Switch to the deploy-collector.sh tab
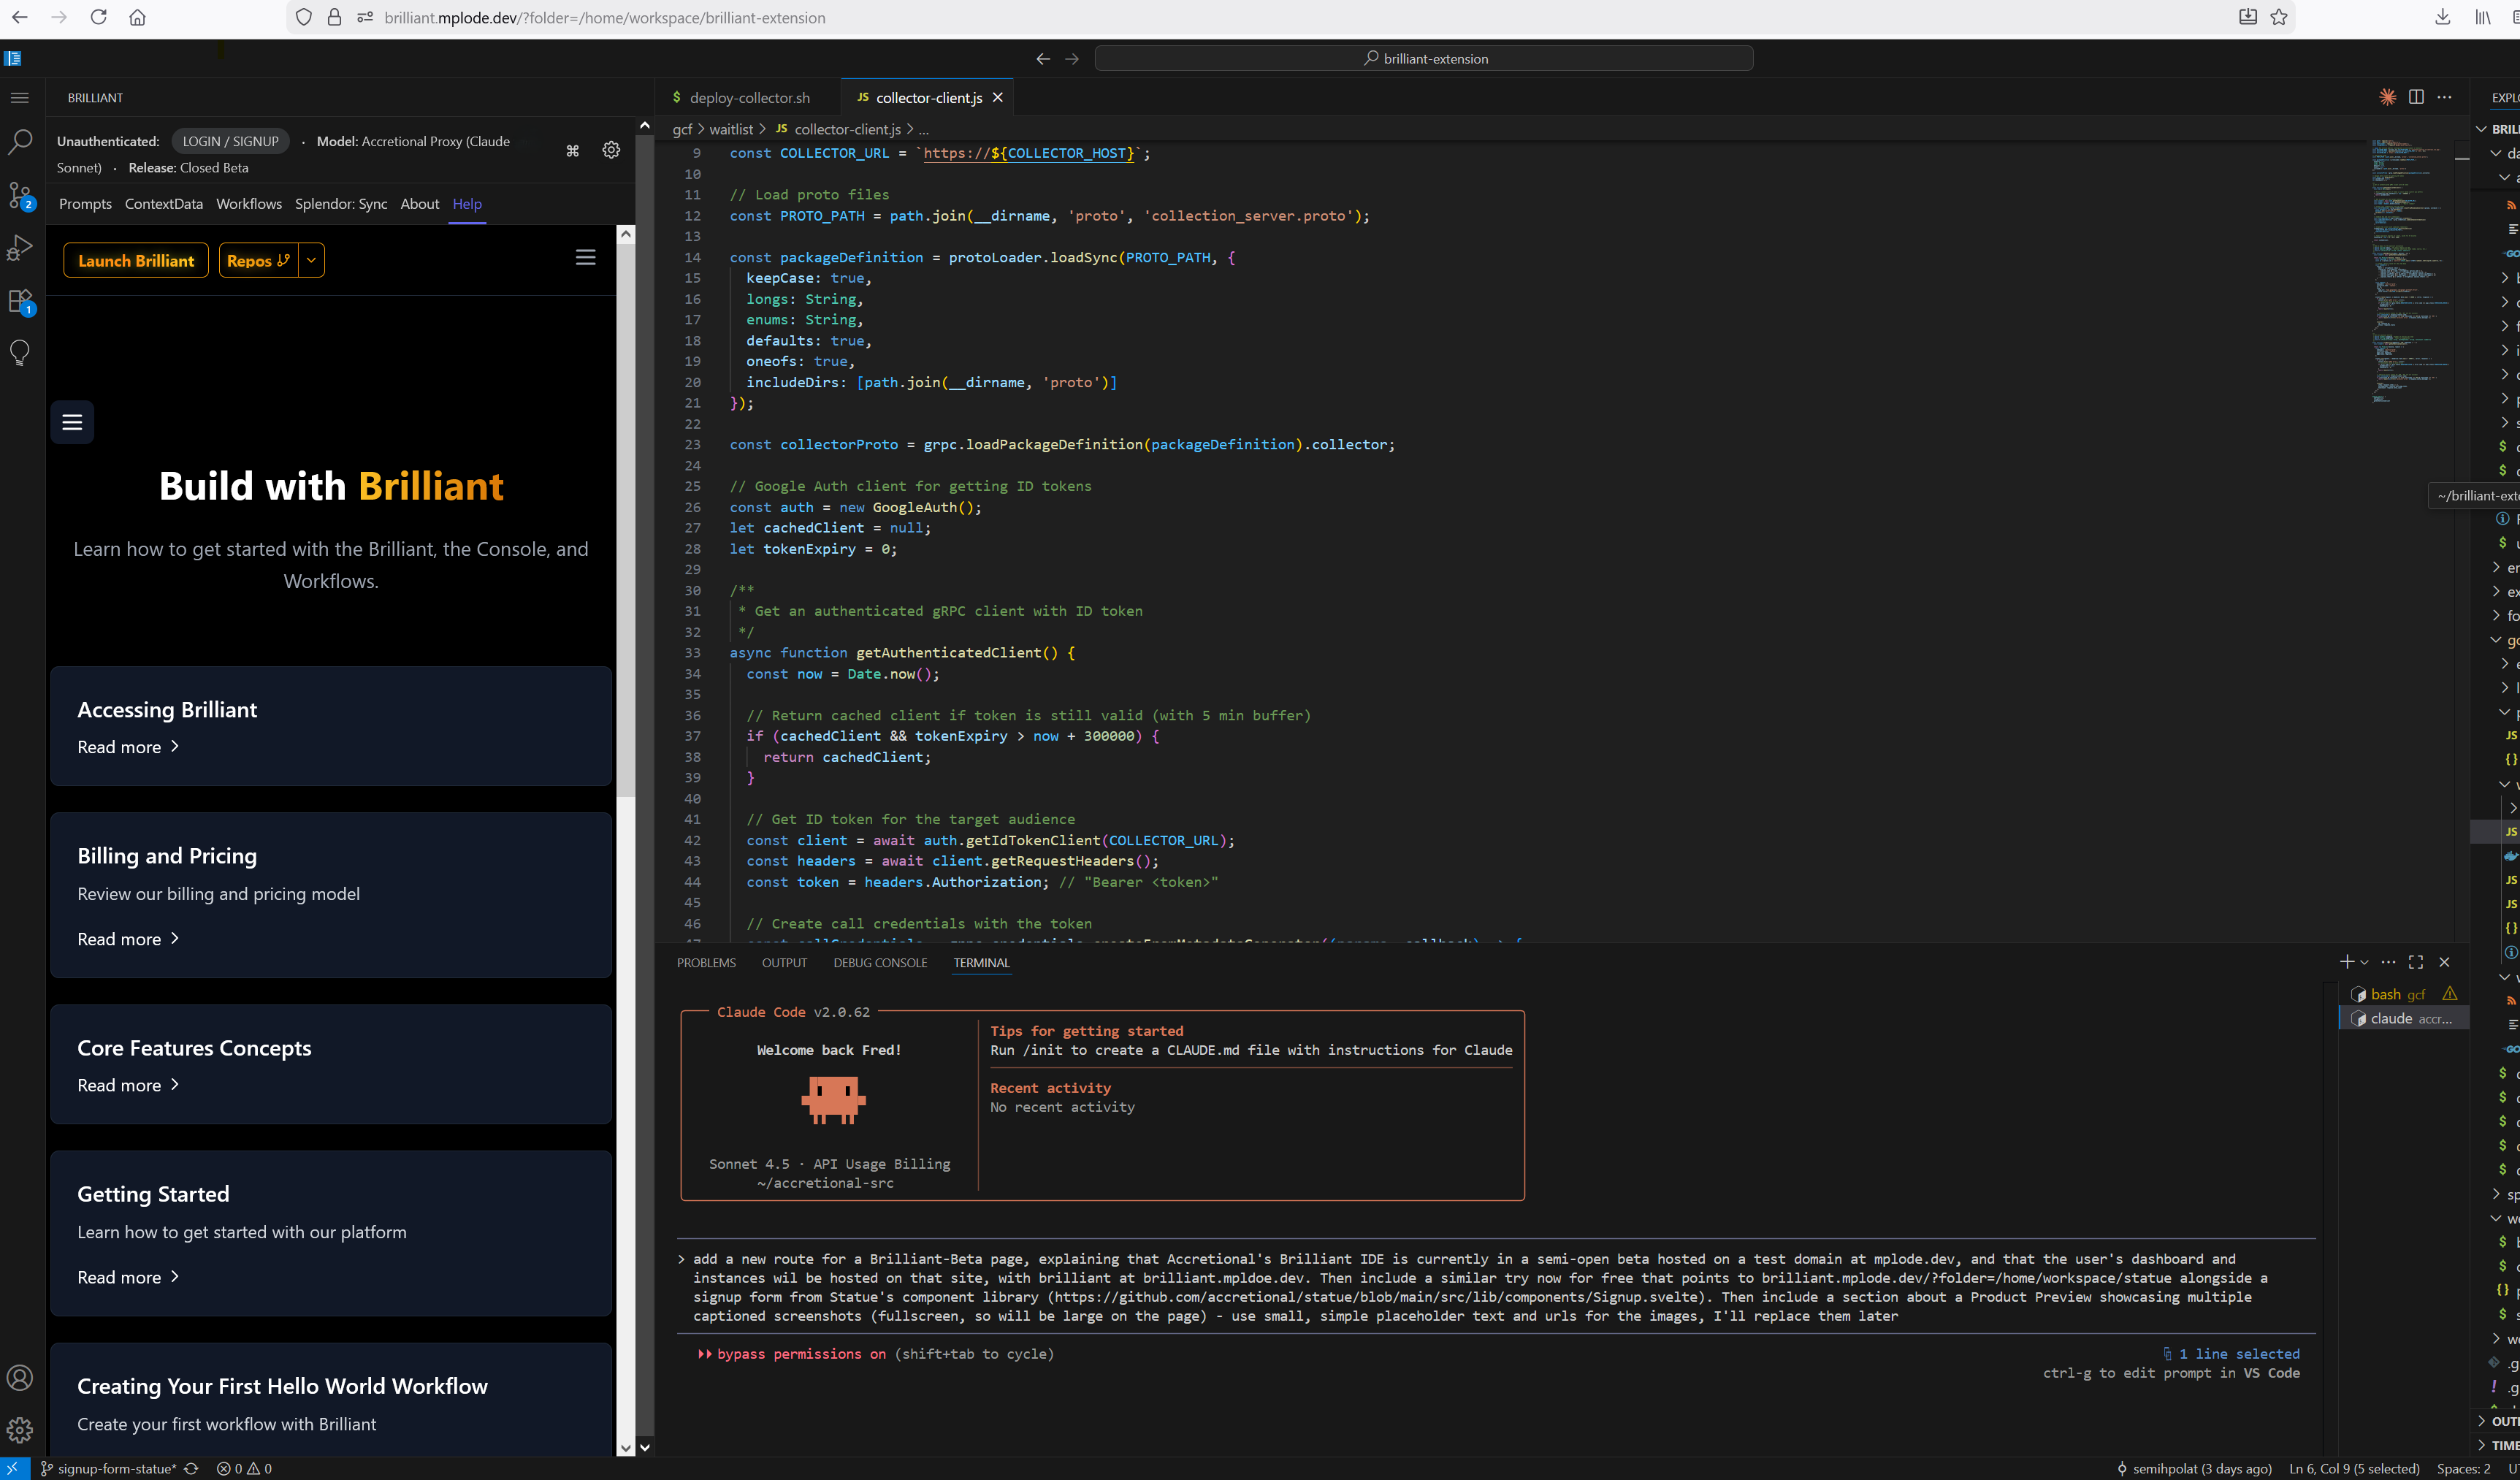 pyautogui.click(x=749, y=97)
